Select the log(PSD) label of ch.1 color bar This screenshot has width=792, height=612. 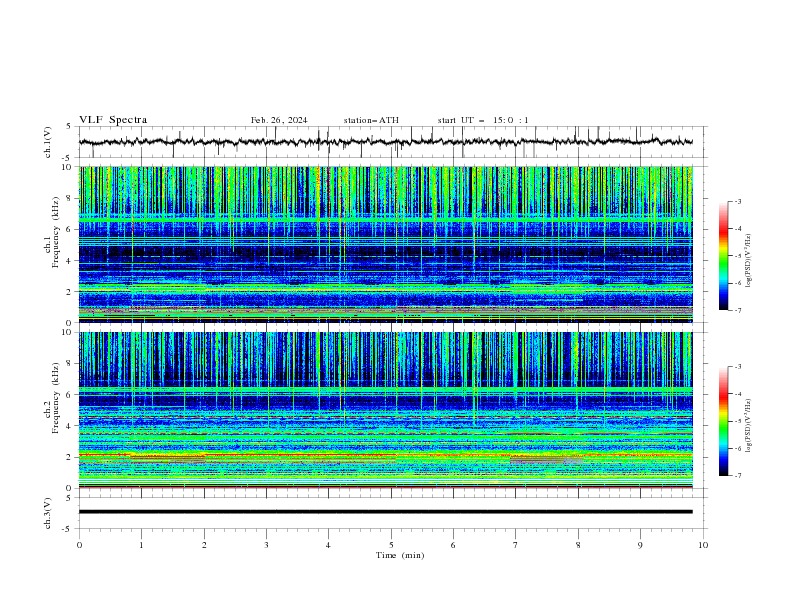[748, 261]
